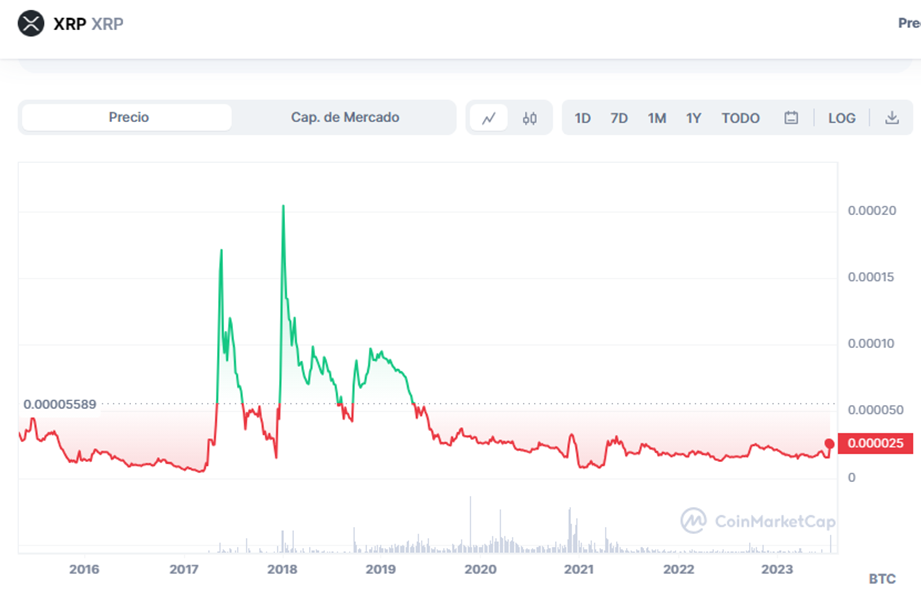Click the 2022 x-axis label
Image resolution: width=921 pixels, height=608 pixels.
pyautogui.click(x=678, y=569)
